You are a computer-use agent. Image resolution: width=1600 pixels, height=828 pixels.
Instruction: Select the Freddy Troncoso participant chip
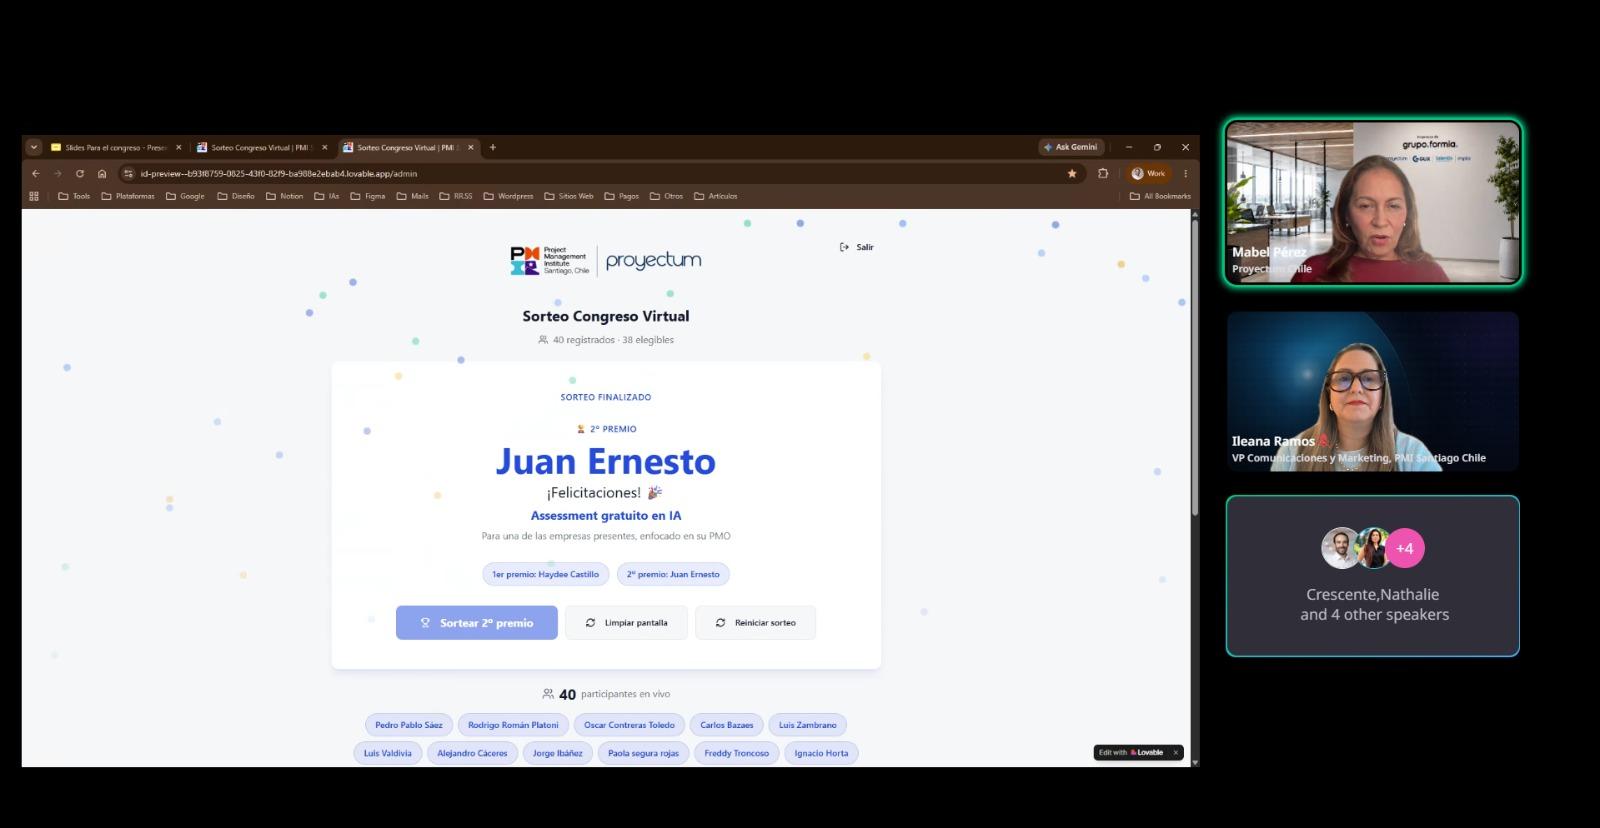(x=737, y=753)
